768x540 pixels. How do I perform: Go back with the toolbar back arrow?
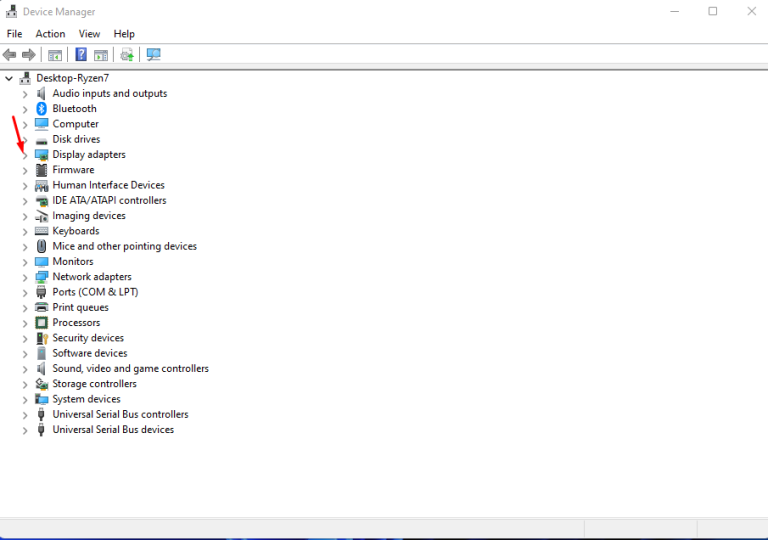9,55
